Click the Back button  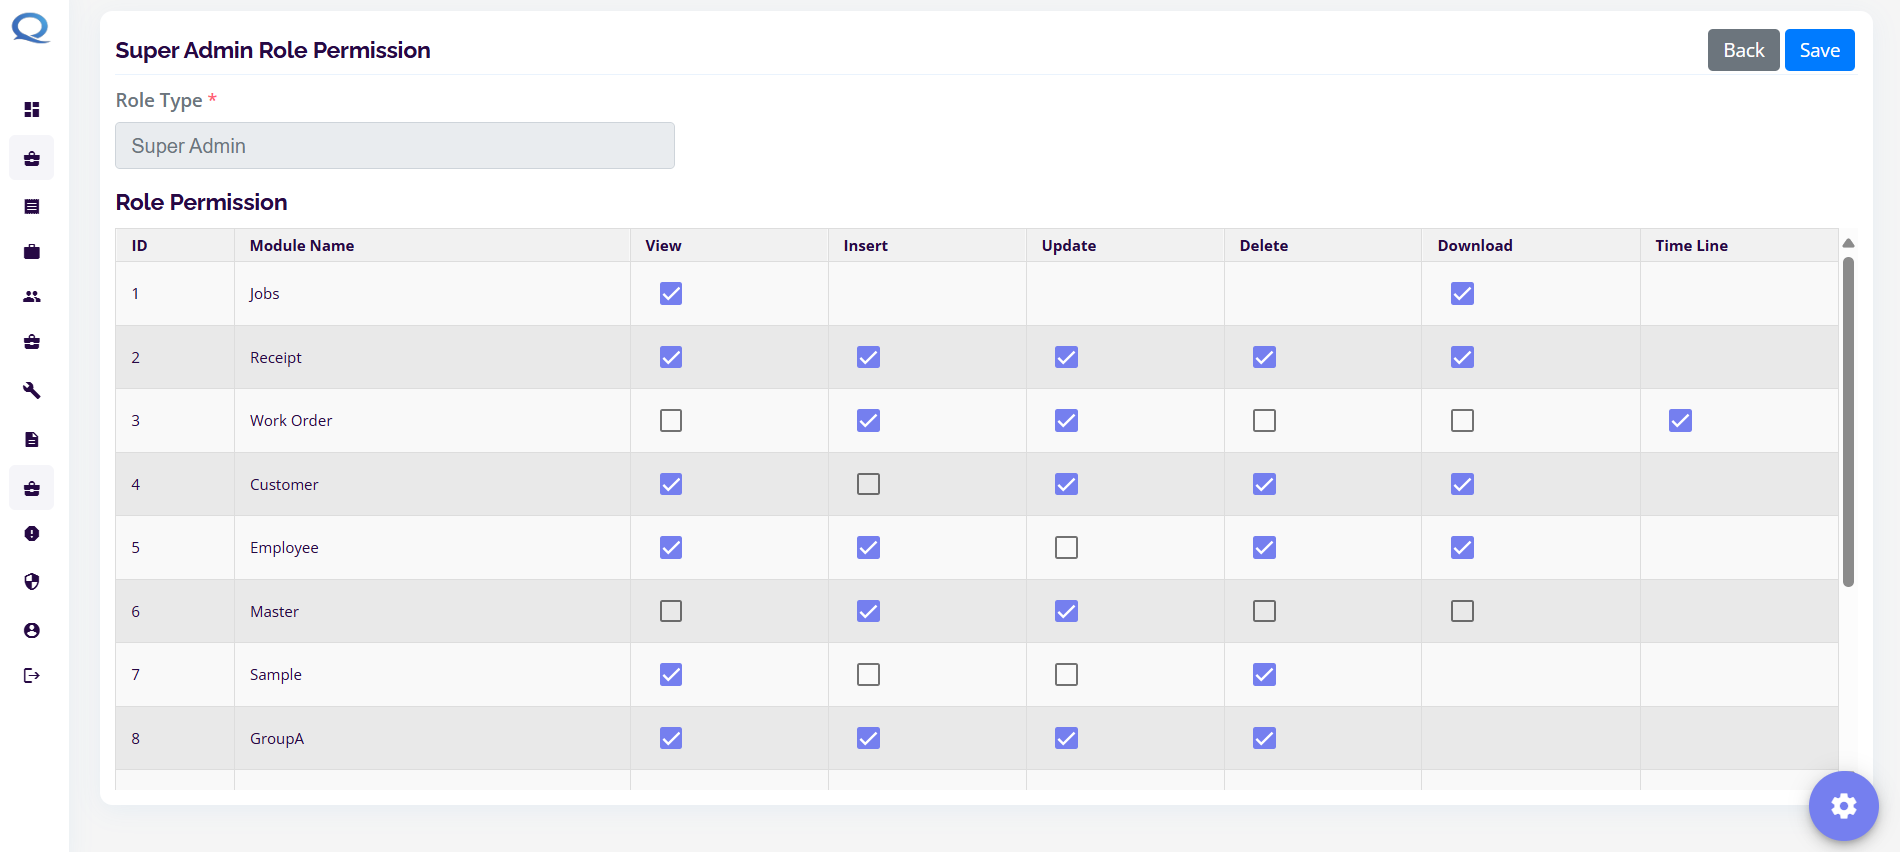[1743, 50]
